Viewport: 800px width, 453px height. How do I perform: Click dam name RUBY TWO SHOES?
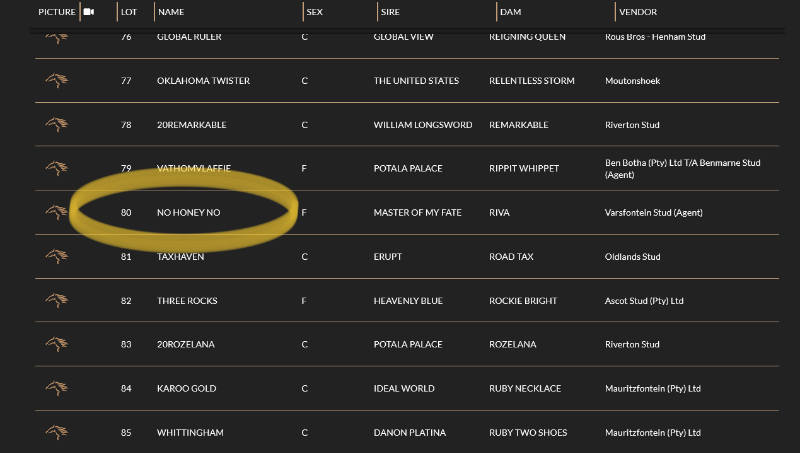(x=527, y=432)
